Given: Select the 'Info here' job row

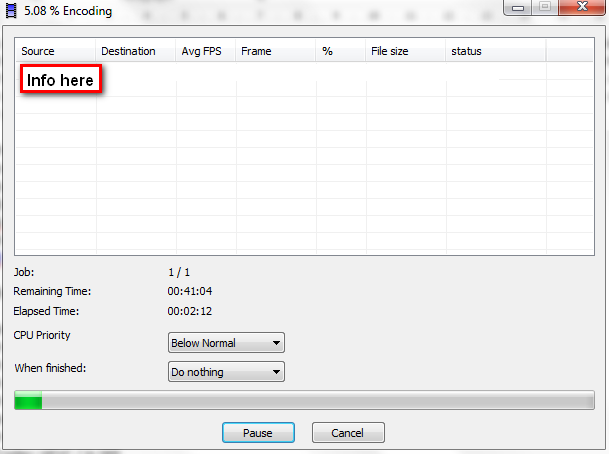Looking at the screenshot, I should pos(60,80).
